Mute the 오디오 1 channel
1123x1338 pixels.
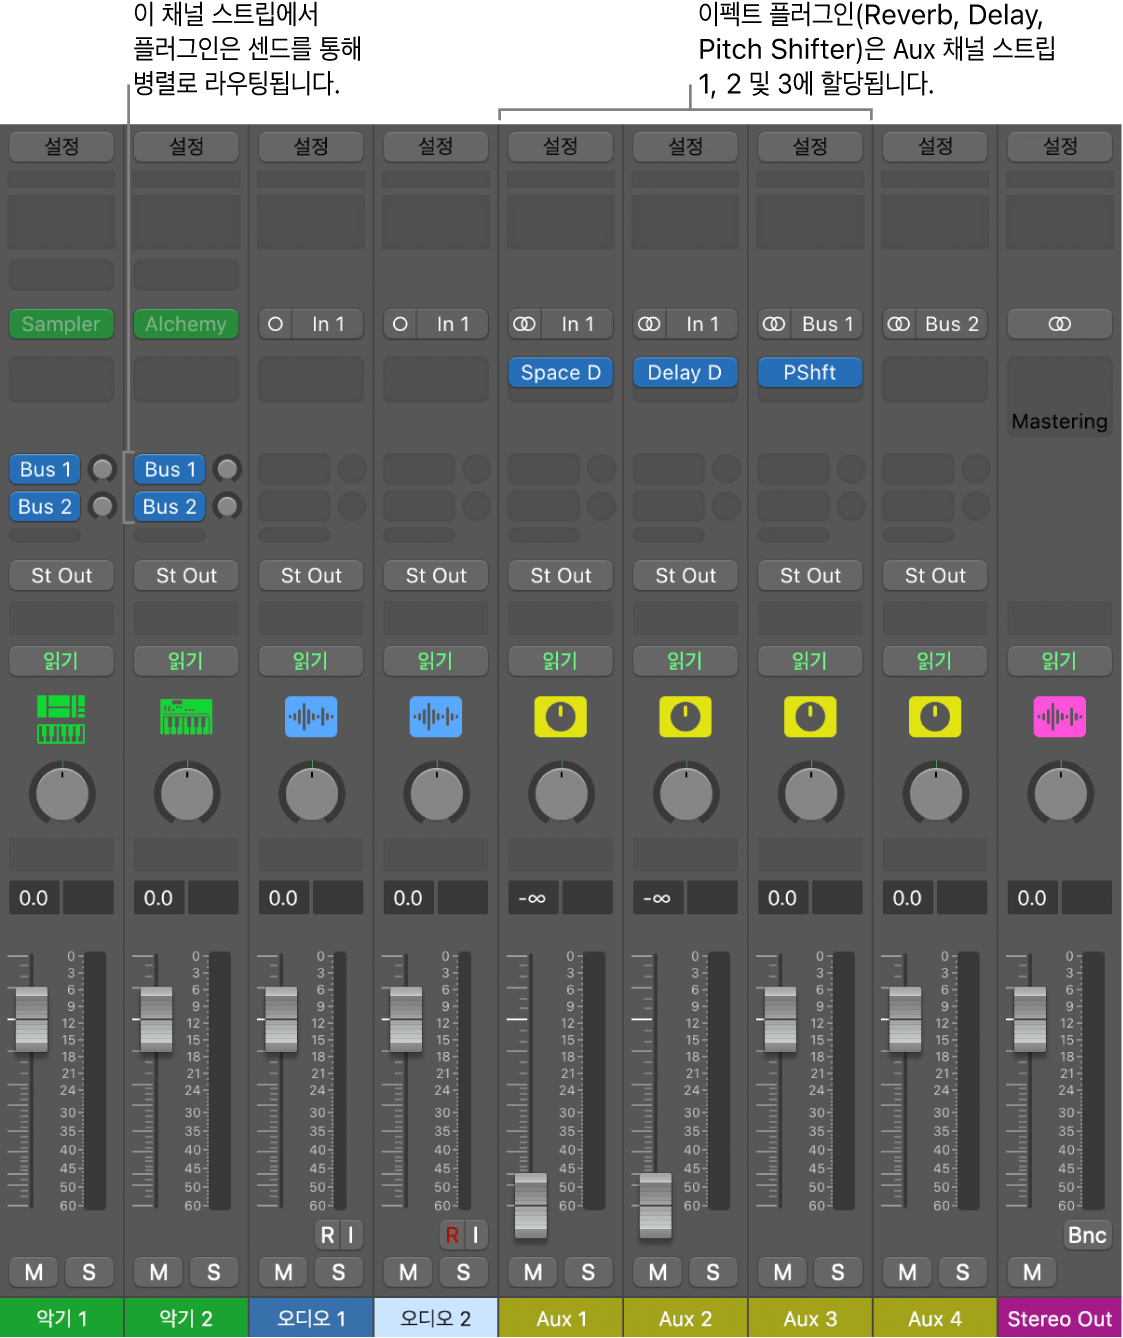[284, 1272]
